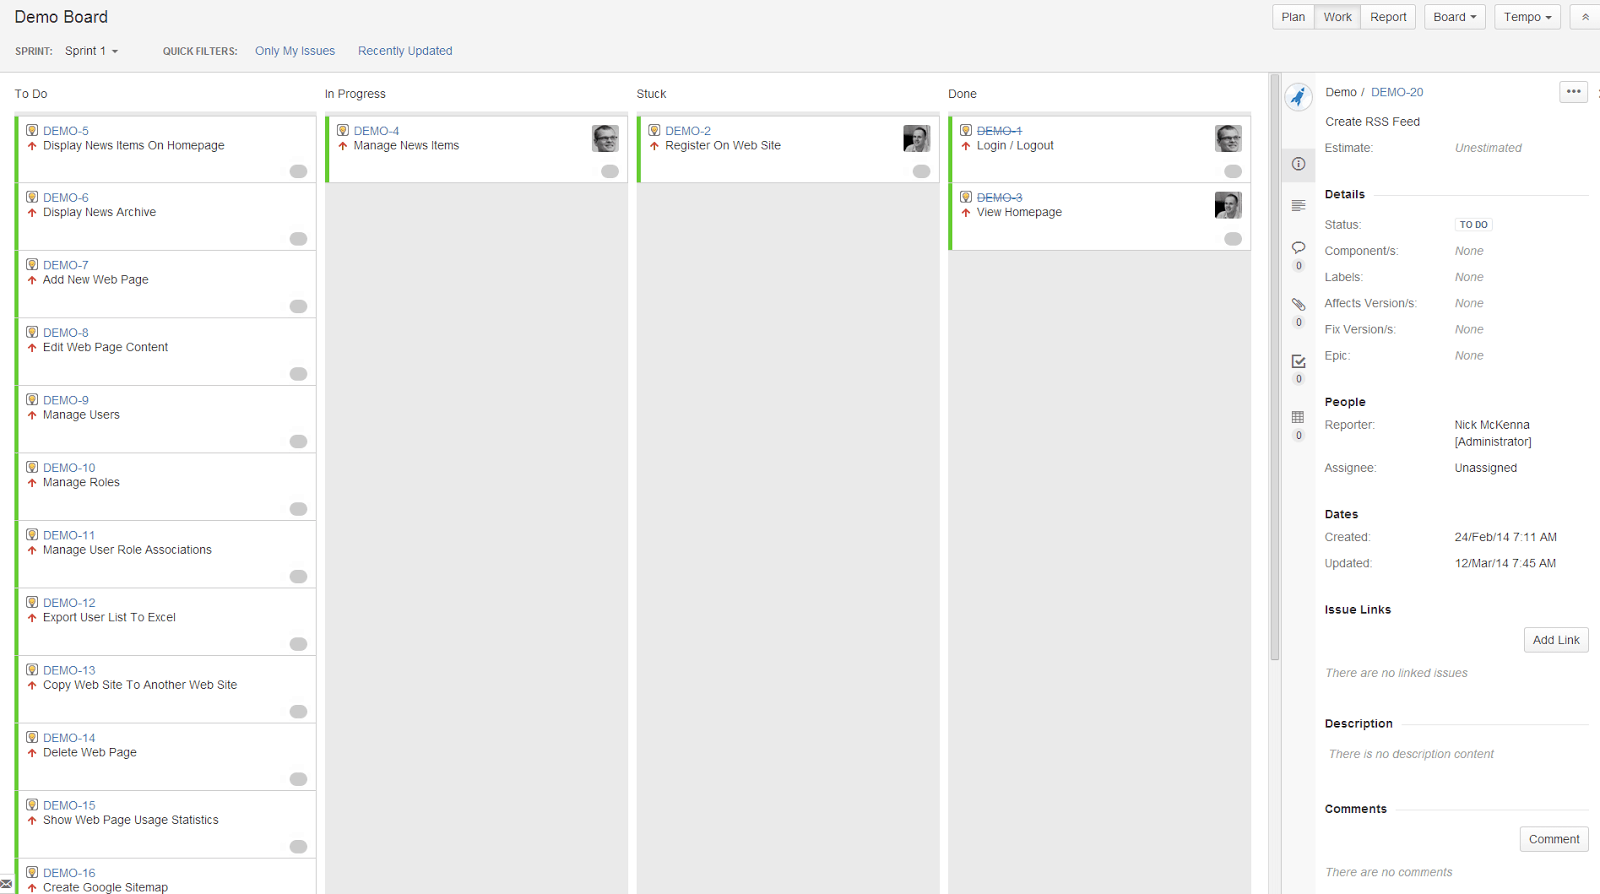Open the sub-tasks checkbox icon in sidebar
The height and width of the screenshot is (894, 1600).
1298,361
